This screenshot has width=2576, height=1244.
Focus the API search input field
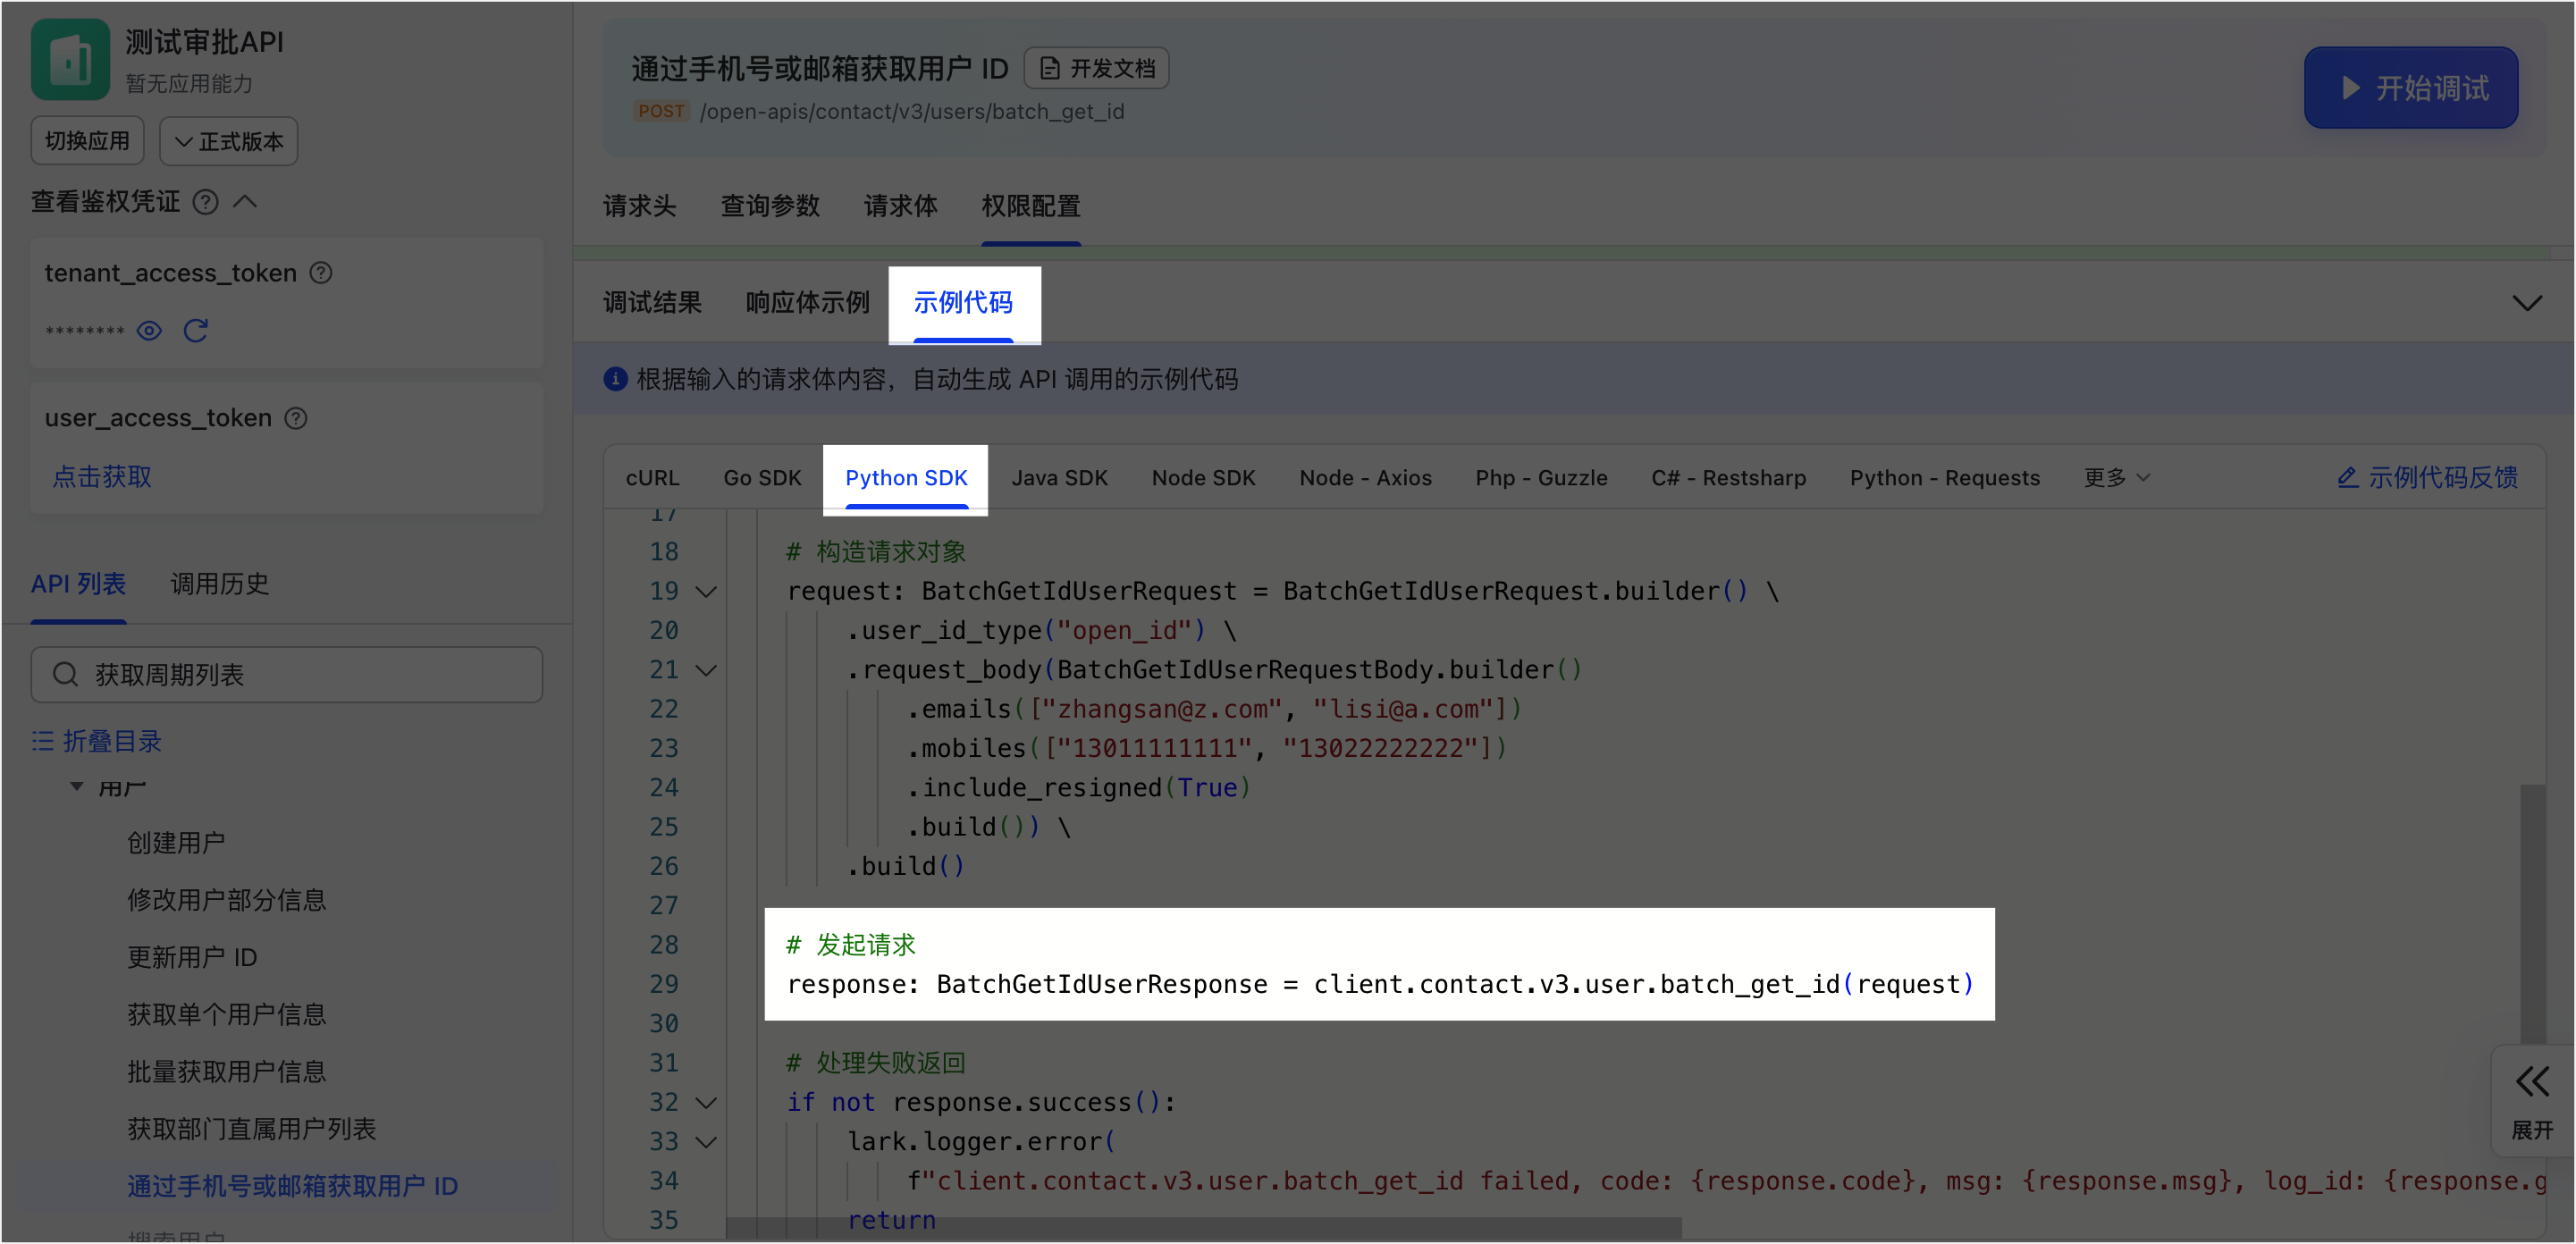(x=300, y=675)
